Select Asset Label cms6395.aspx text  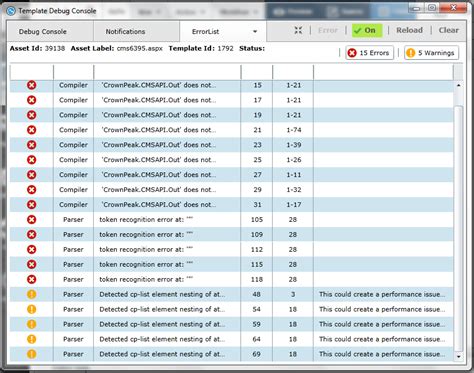[x=140, y=48]
